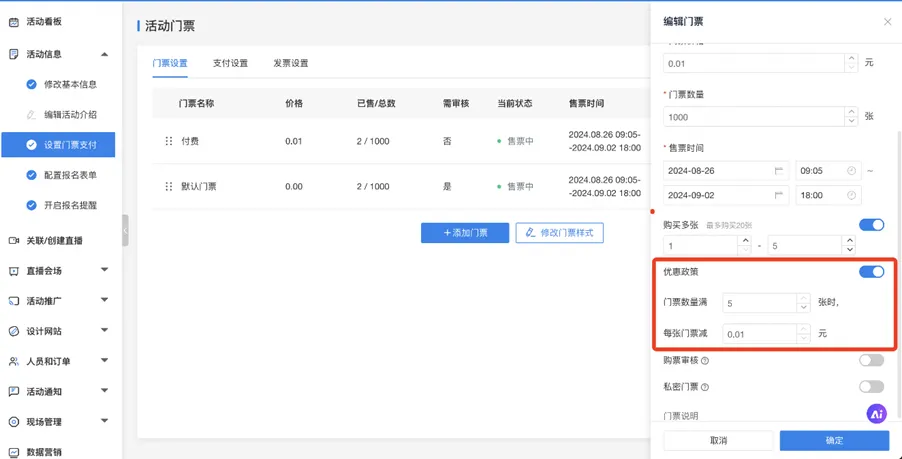Open calendar icon in 2024-08-26 date field
The height and width of the screenshot is (459, 902).
click(779, 171)
